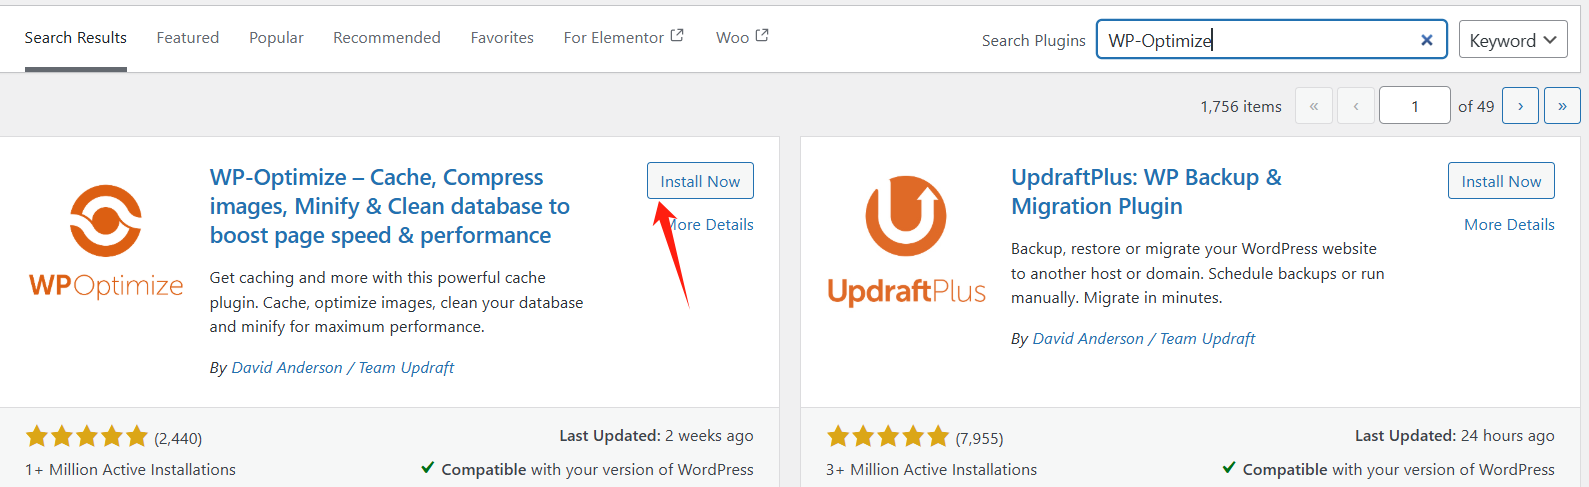Open the Woo external link tab
The width and height of the screenshot is (1589, 487).
(x=742, y=38)
